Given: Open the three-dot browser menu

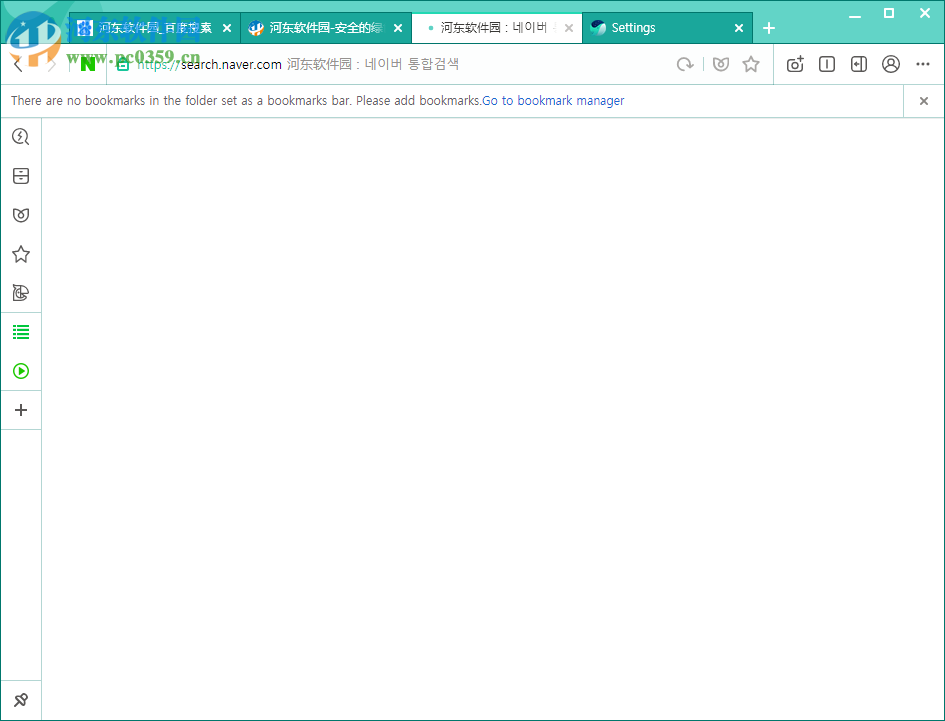Looking at the screenshot, I should [x=923, y=64].
